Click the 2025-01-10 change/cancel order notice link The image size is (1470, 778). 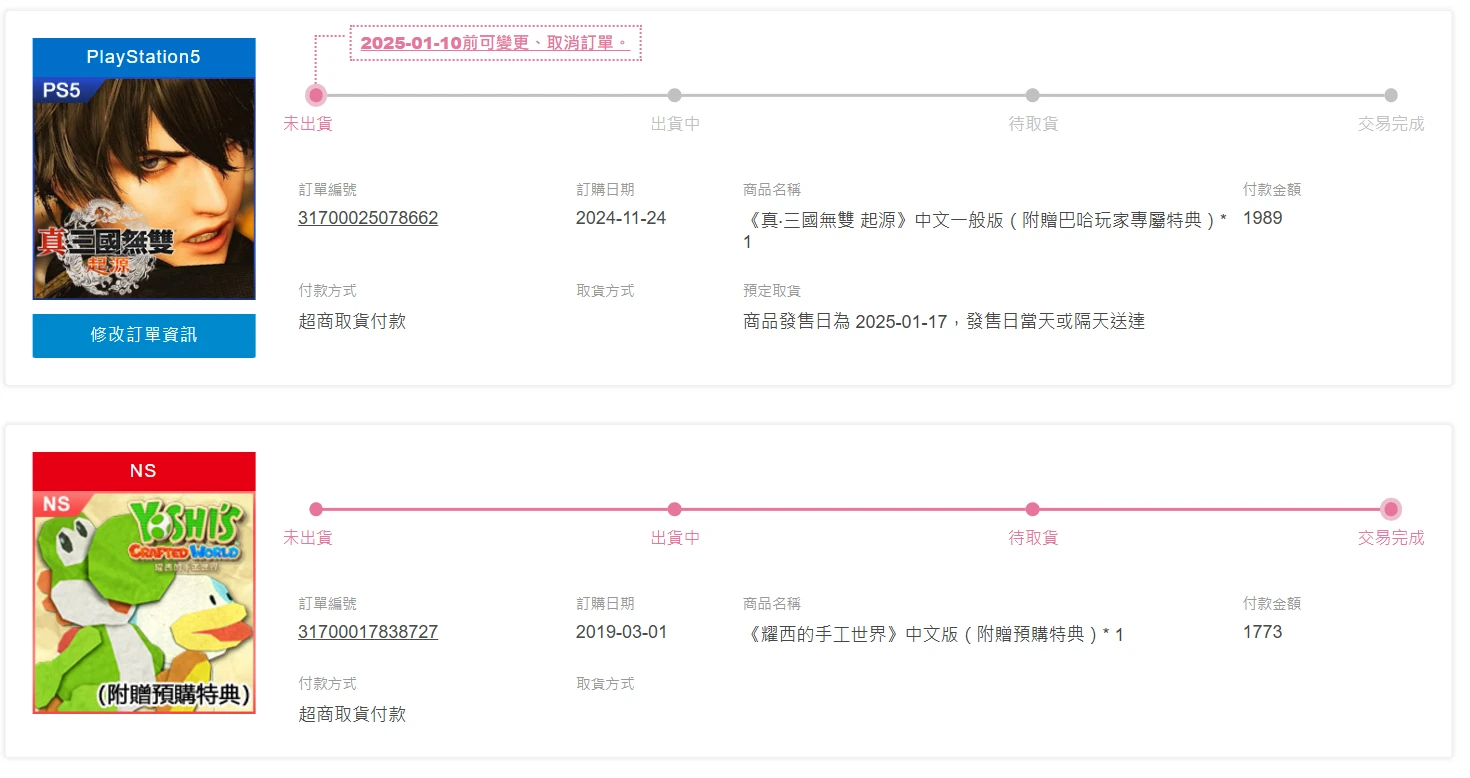pos(495,43)
